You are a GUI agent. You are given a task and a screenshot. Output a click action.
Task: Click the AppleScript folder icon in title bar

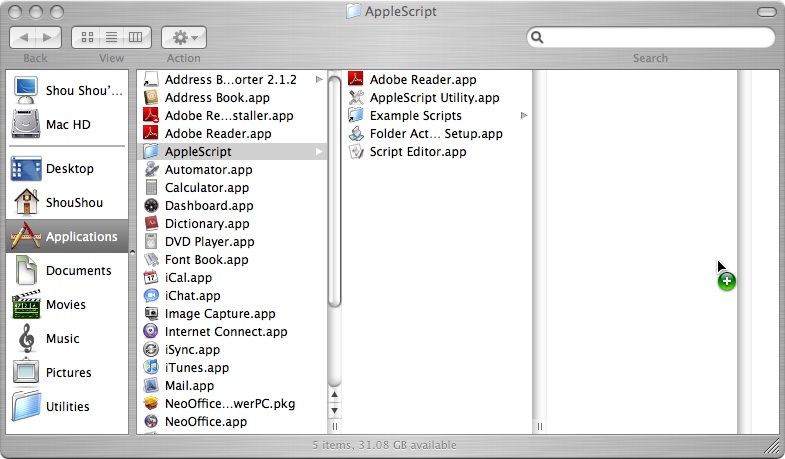(x=353, y=11)
